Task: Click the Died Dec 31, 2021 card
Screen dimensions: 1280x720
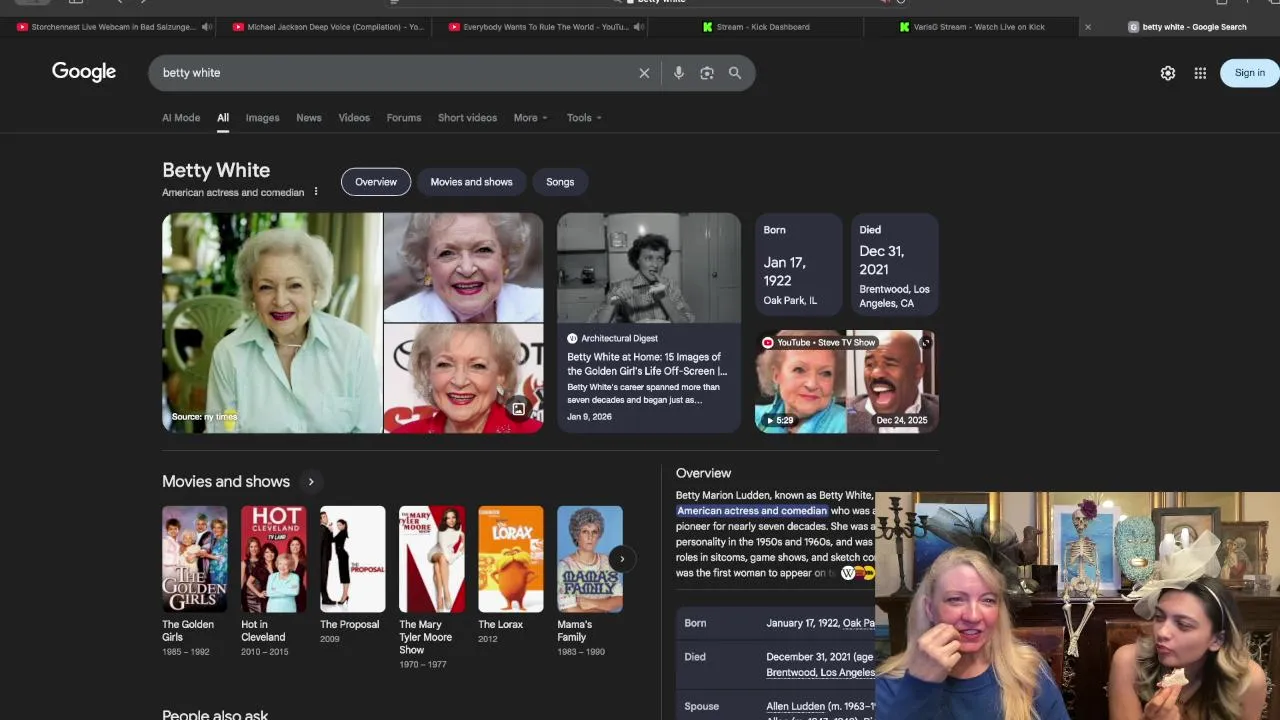Action: 894,265
